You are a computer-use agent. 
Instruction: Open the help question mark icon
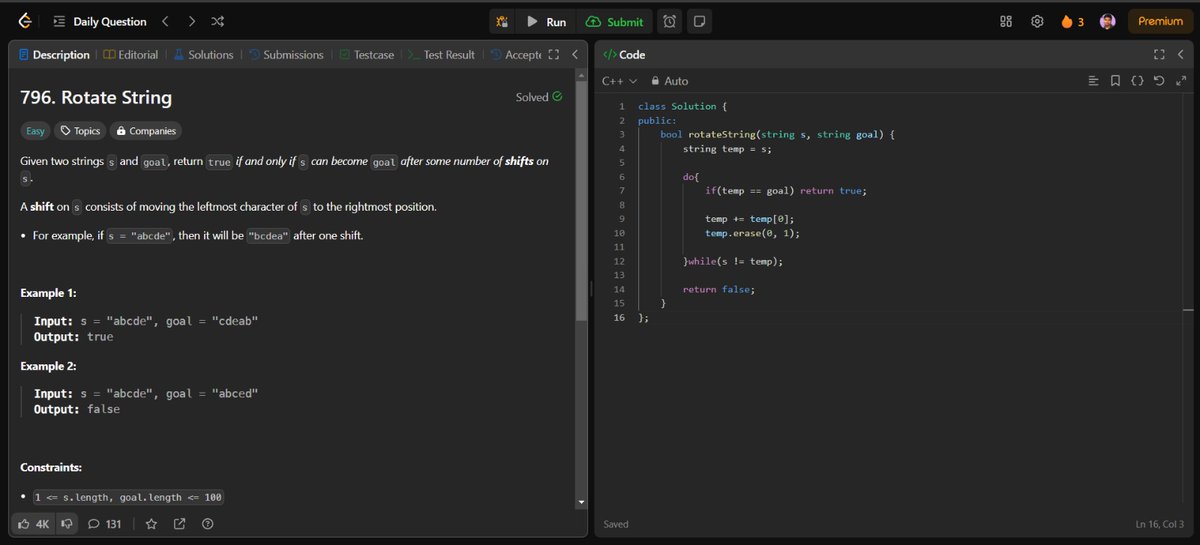[x=208, y=523]
